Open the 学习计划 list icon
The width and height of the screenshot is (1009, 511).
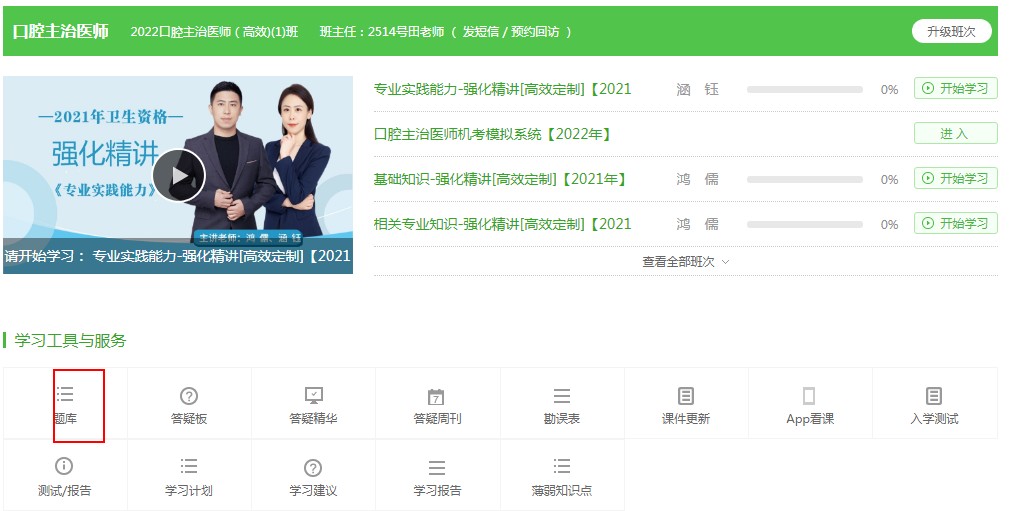point(189,467)
